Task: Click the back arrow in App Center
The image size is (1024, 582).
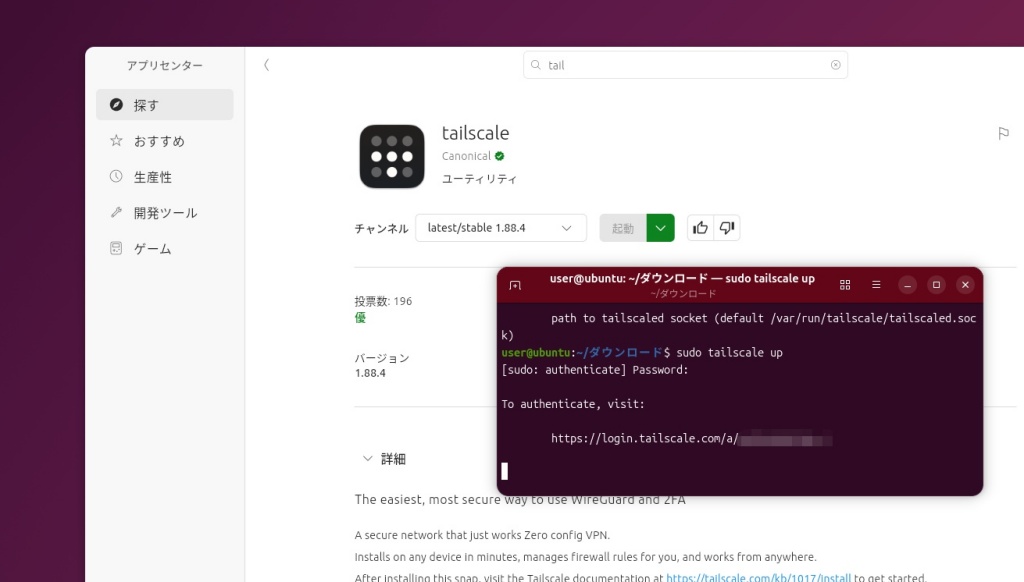Action: point(267,65)
